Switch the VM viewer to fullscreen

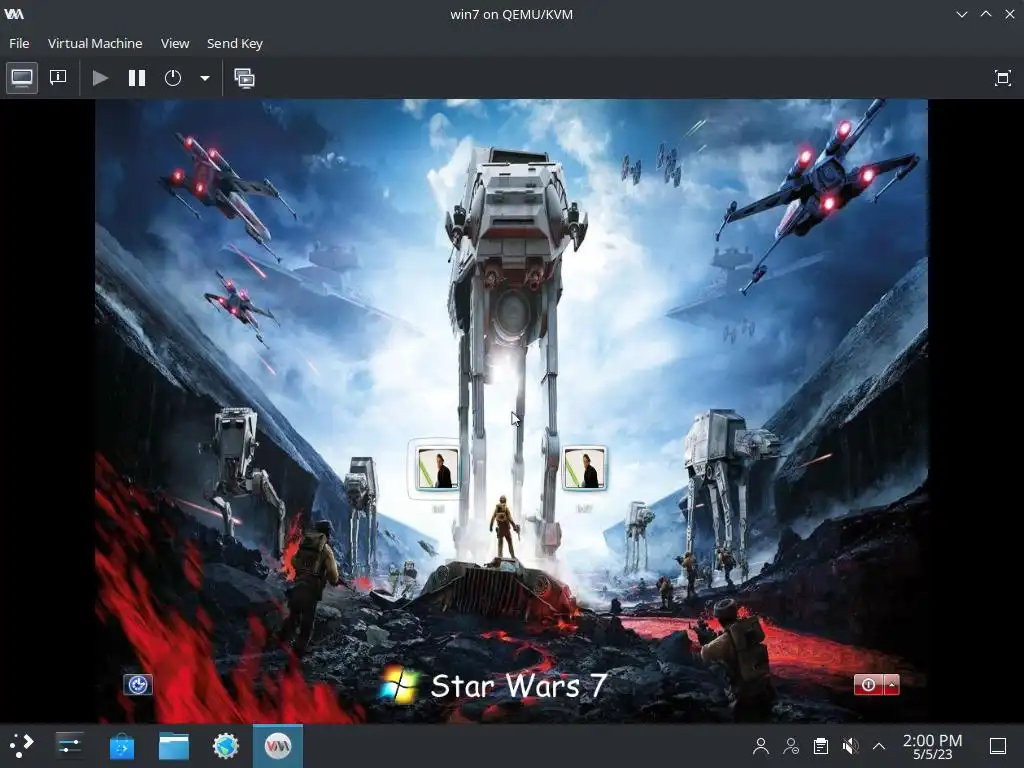click(1002, 78)
